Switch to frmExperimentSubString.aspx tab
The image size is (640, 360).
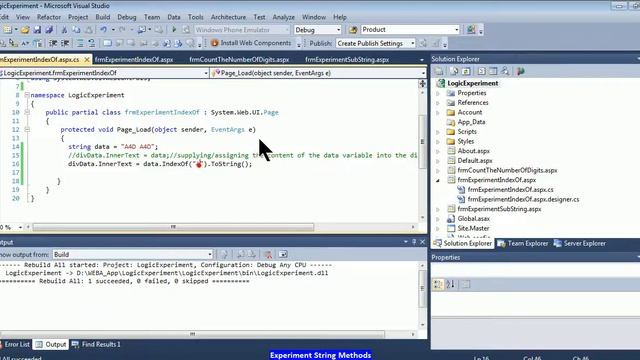coord(347,60)
